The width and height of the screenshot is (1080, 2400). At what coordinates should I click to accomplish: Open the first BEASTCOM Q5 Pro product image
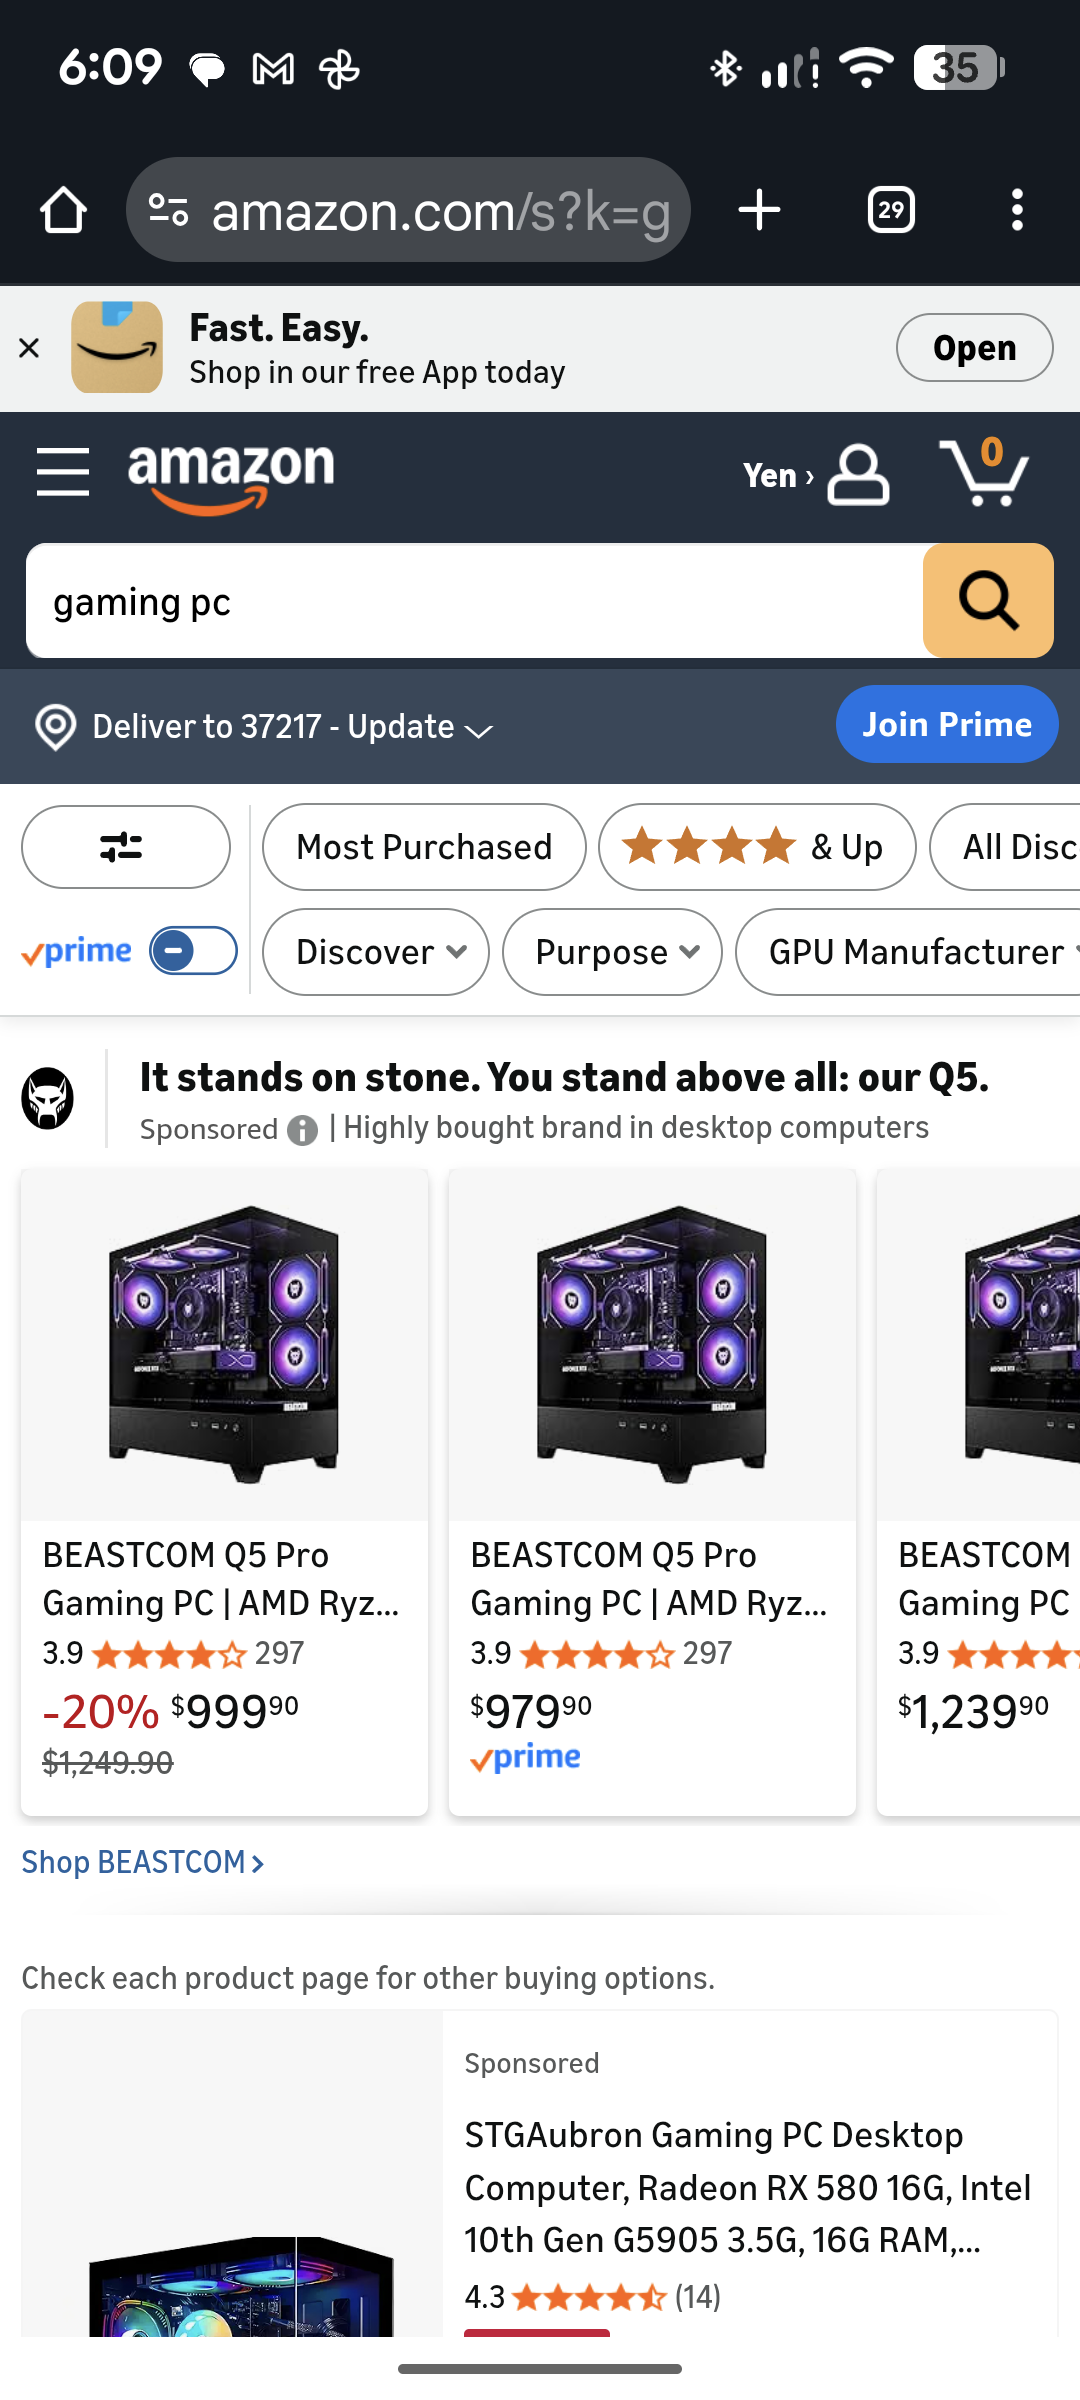click(x=224, y=1345)
